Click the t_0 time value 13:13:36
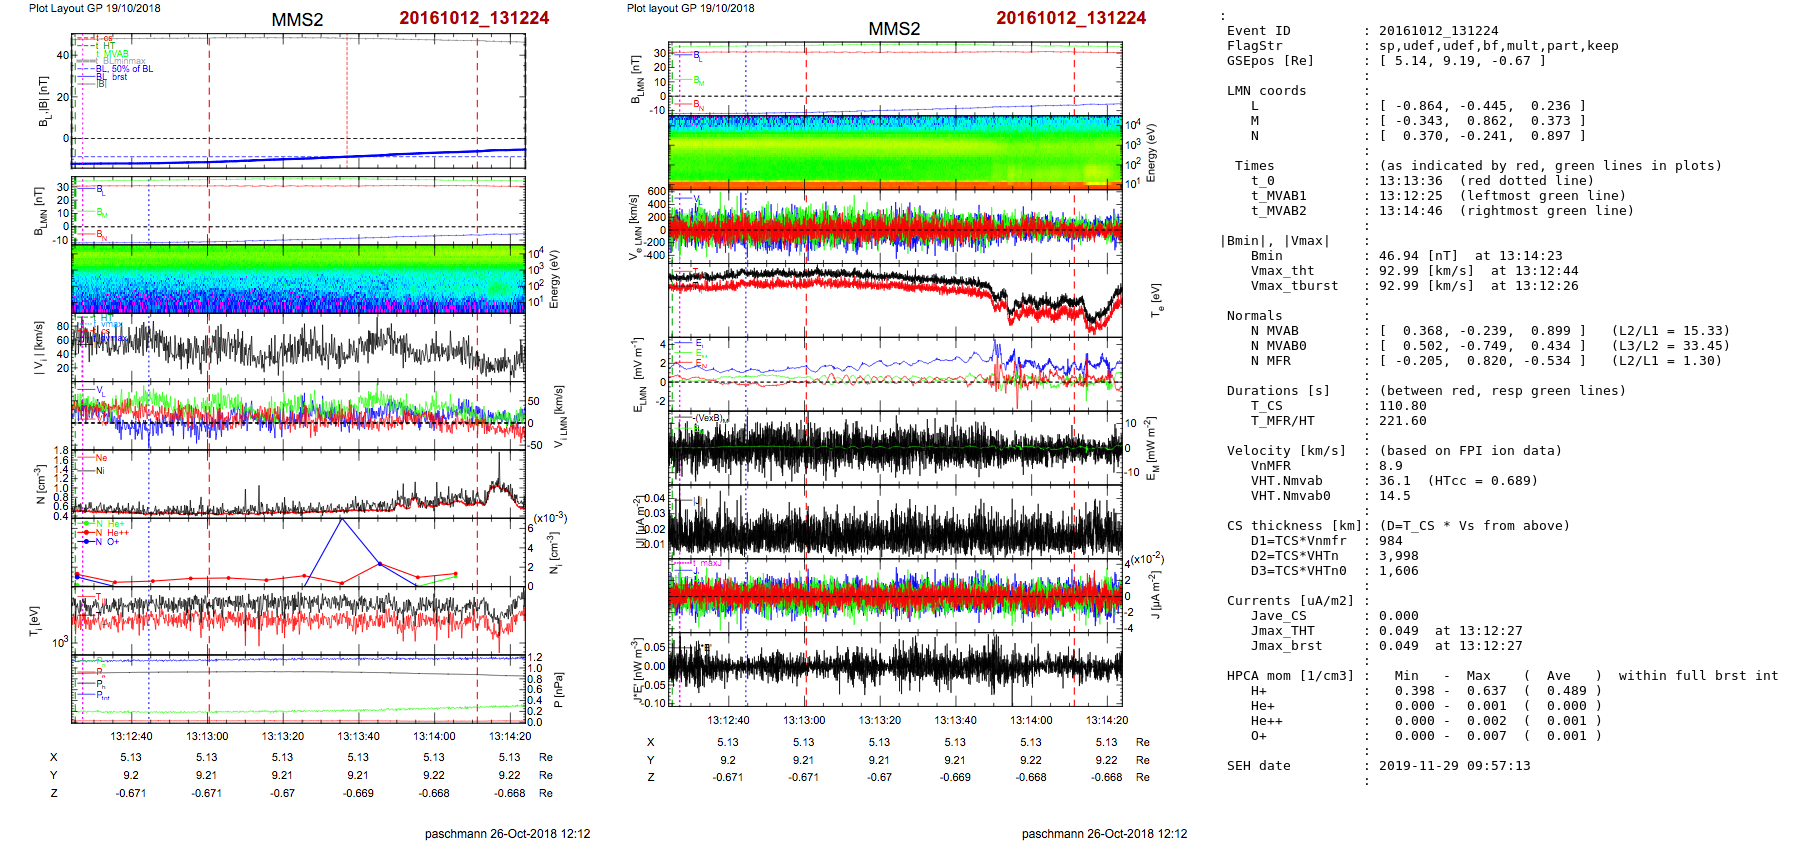This screenshot has width=1804, height=841. tap(1410, 181)
